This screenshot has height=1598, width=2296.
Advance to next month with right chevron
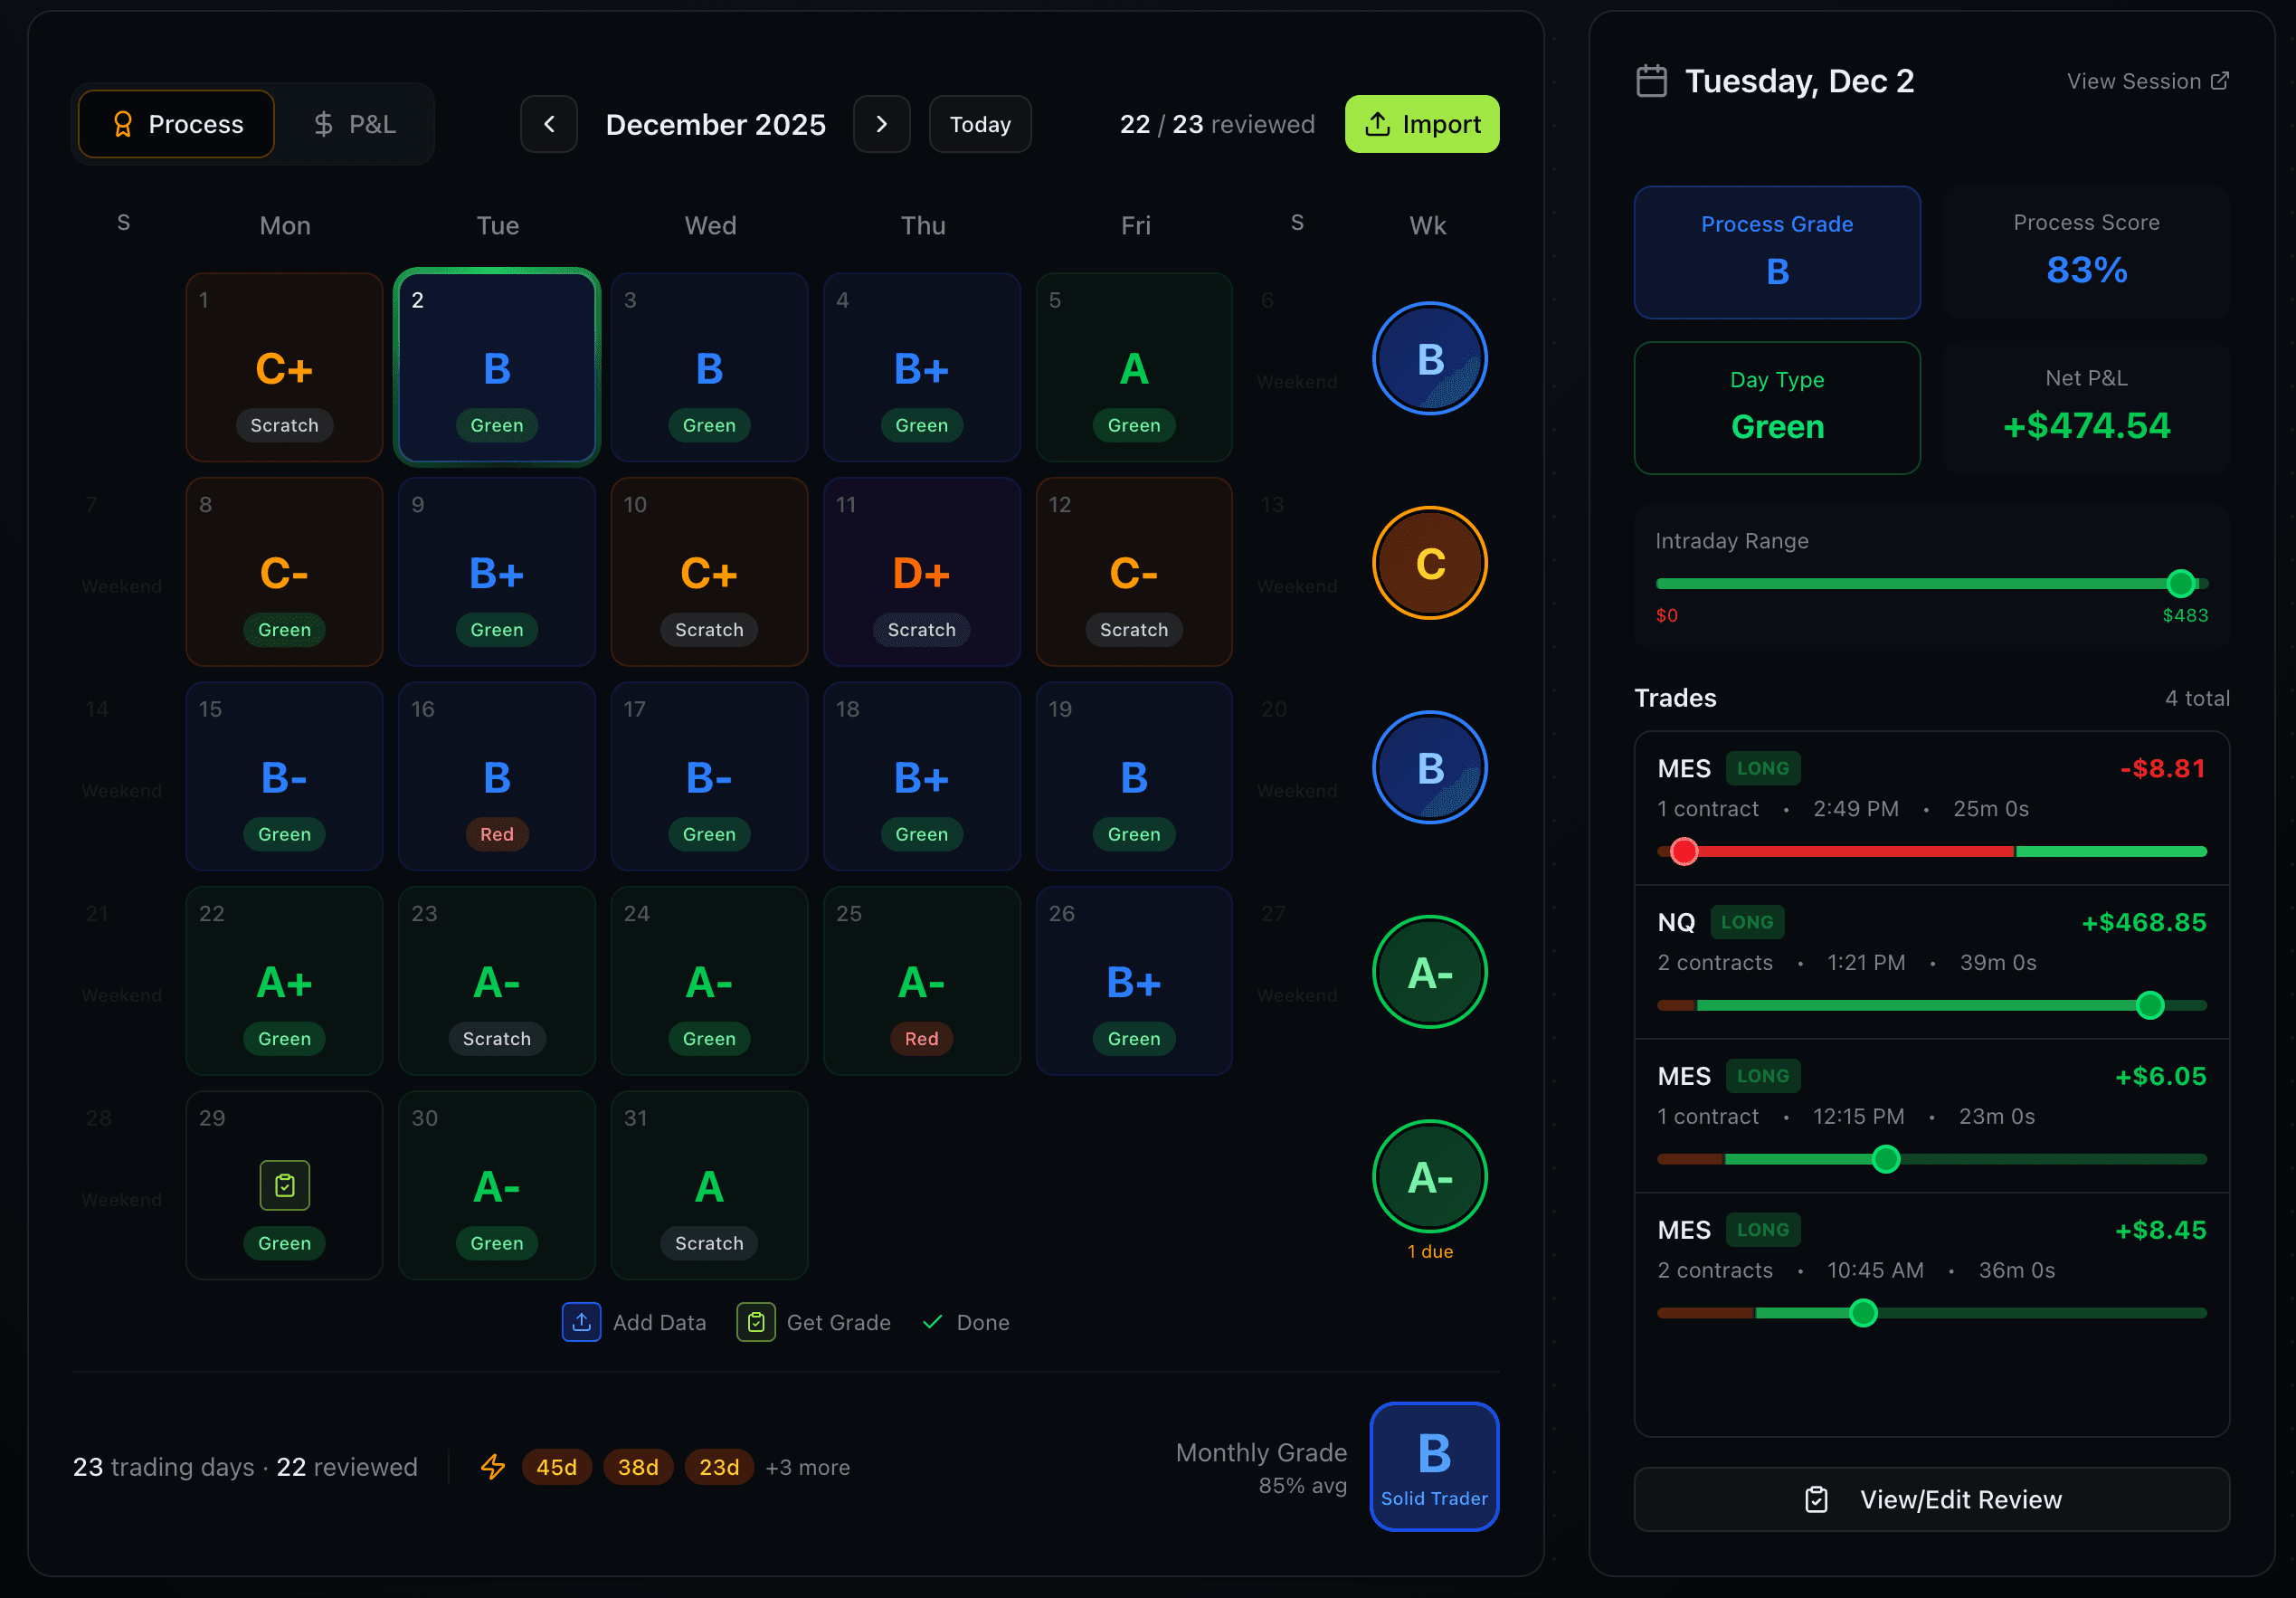click(x=881, y=124)
